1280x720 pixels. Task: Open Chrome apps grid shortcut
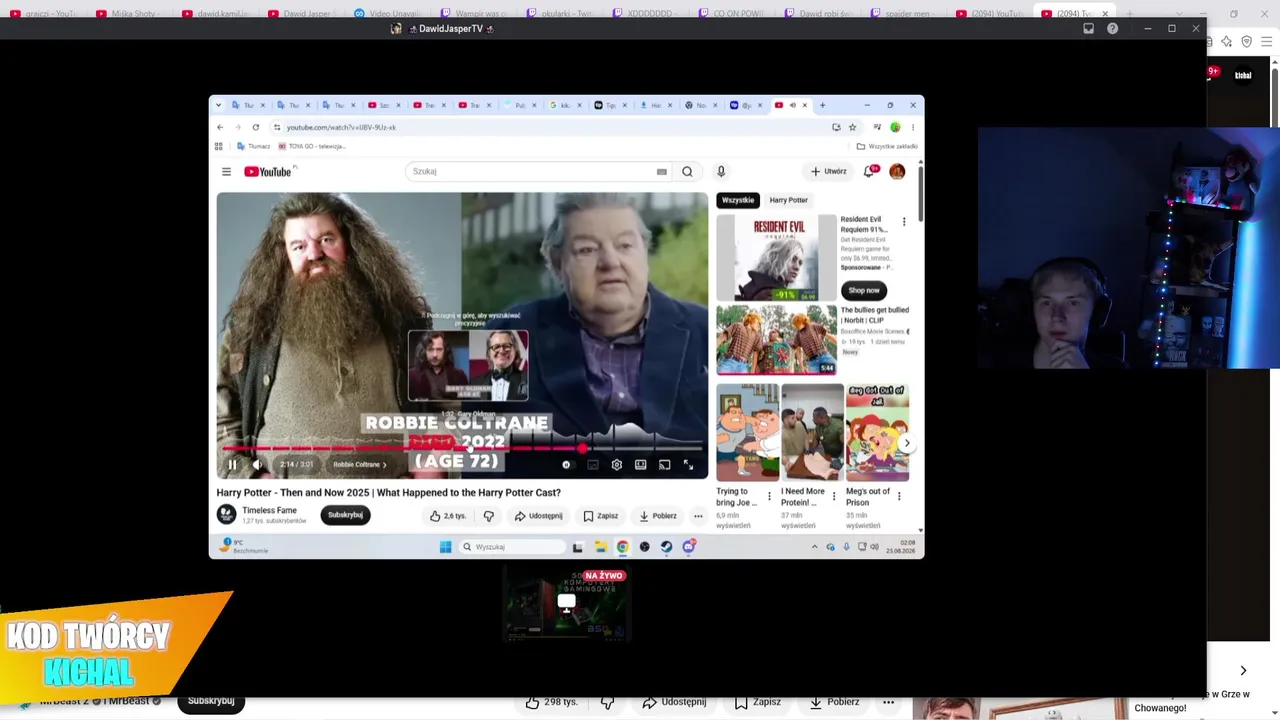click(x=219, y=146)
